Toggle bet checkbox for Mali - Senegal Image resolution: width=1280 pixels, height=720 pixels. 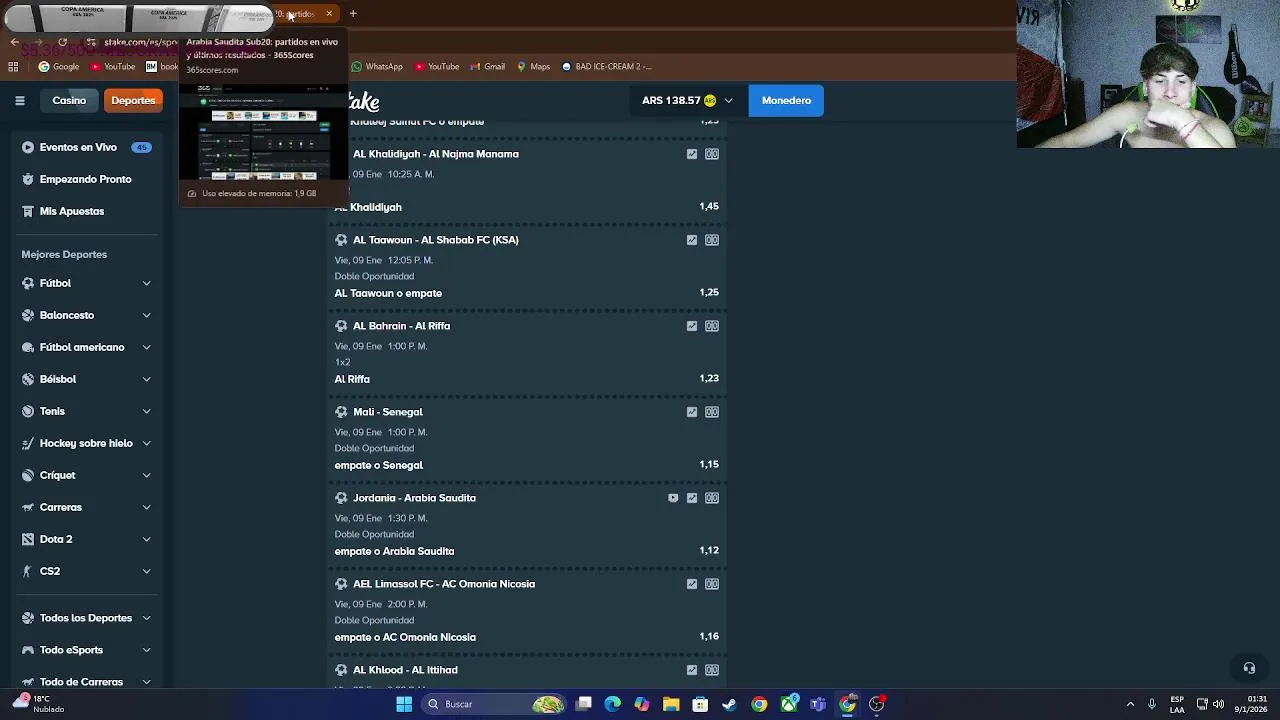tap(692, 412)
